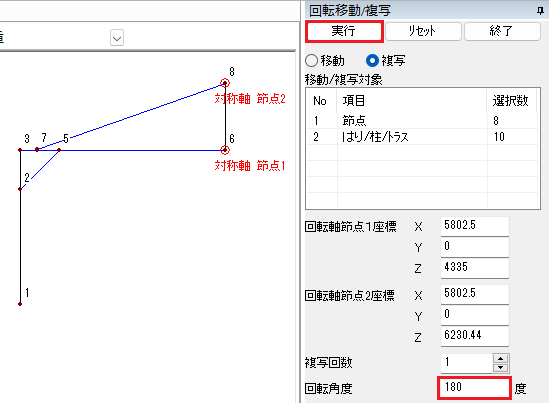Open the dropdown arrow above the canvas
Image resolution: width=549 pixels, height=403 pixels.
click(x=117, y=38)
